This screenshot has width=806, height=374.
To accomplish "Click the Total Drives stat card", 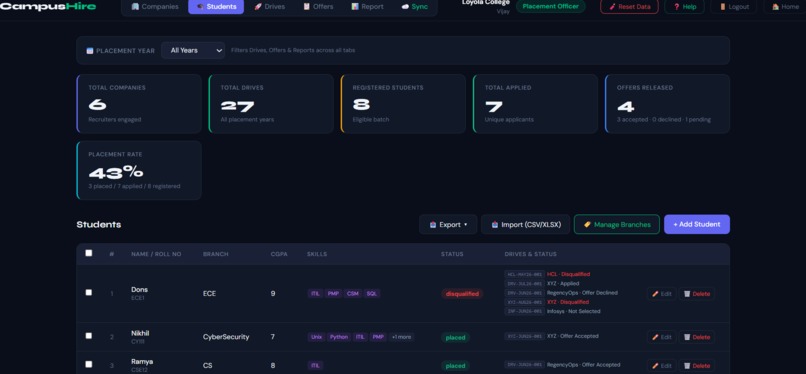I will pos(271,104).
